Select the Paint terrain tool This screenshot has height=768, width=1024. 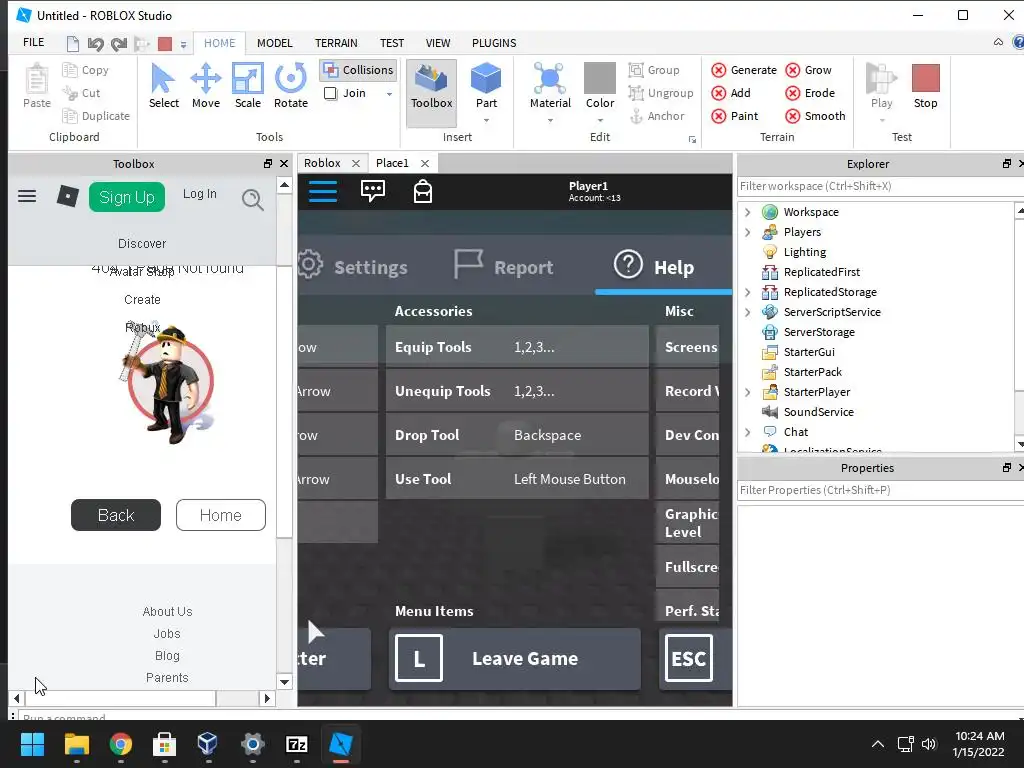[735, 116]
